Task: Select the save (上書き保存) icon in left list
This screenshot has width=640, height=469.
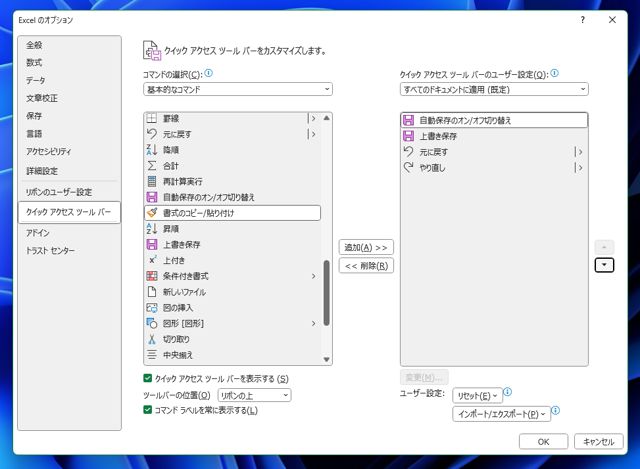Action: [152, 245]
